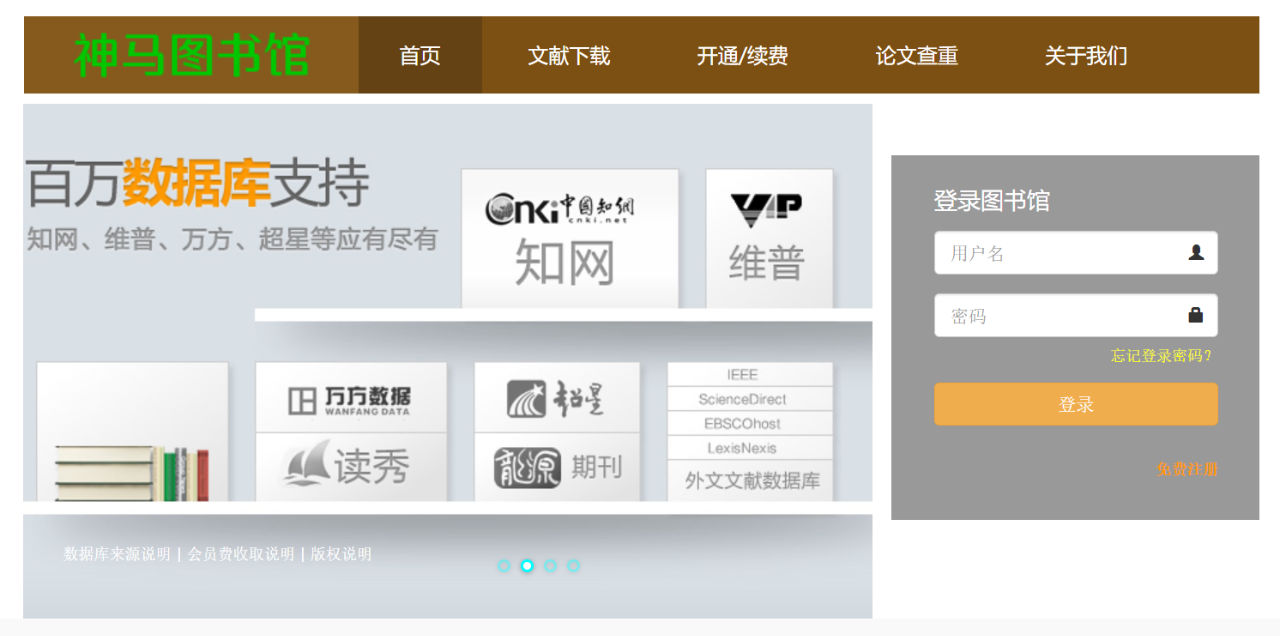1280x636 pixels.
Task: Click the LexisNexis row
Action: pyautogui.click(x=750, y=448)
